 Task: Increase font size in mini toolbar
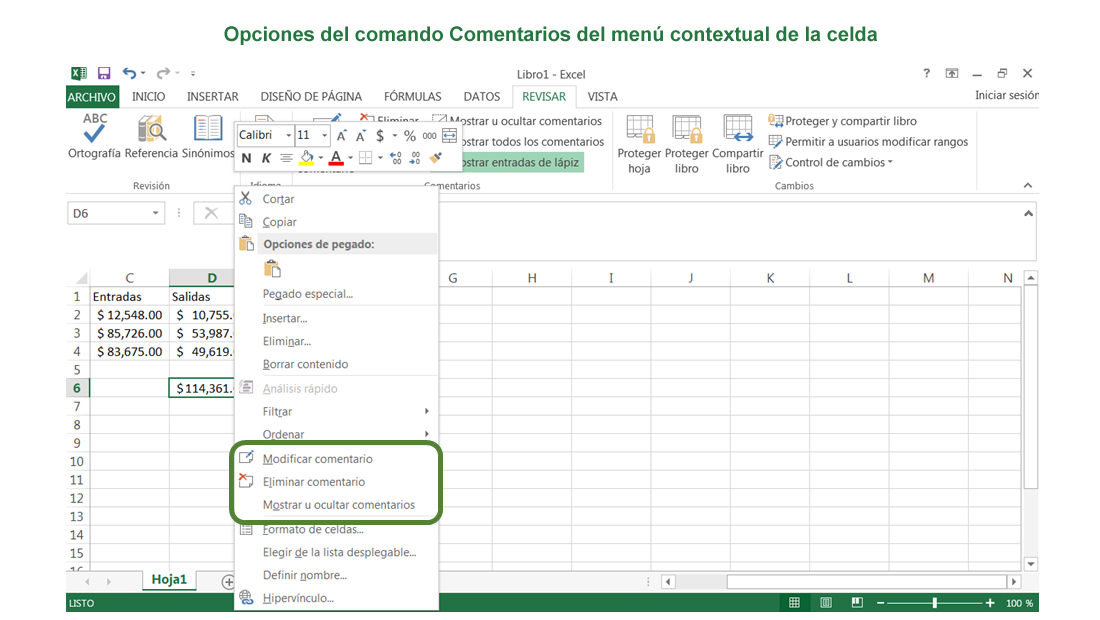click(342, 135)
